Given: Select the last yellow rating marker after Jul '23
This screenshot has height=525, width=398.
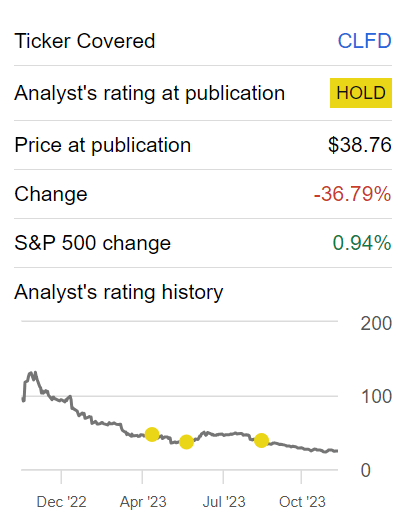Looking at the screenshot, I should tap(261, 440).
